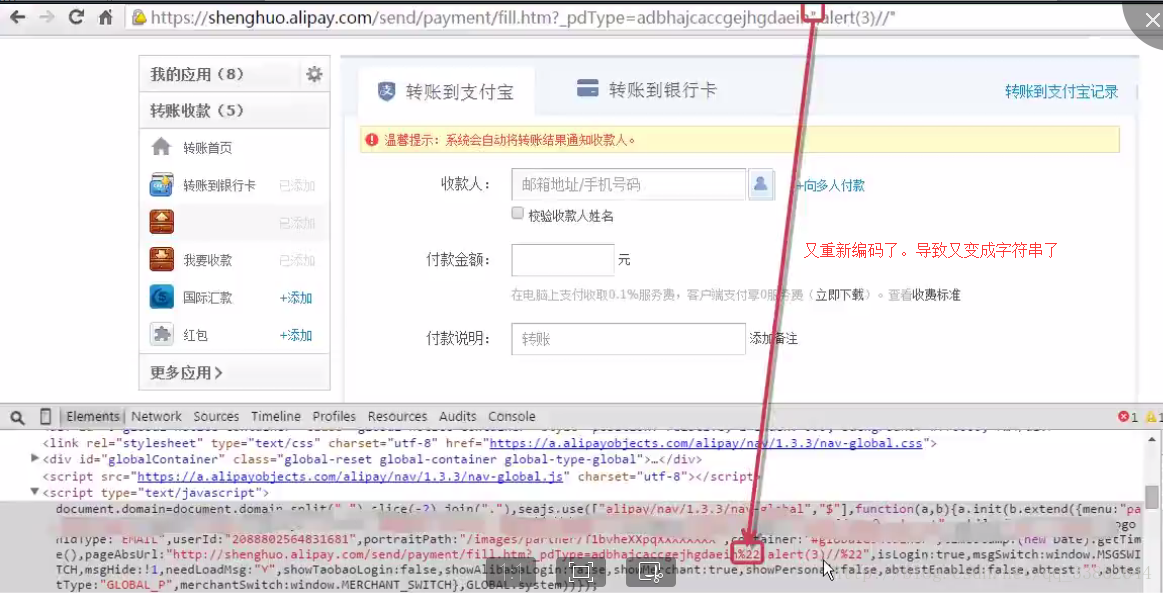Open the DevTools Timeline tab

(x=275, y=417)
